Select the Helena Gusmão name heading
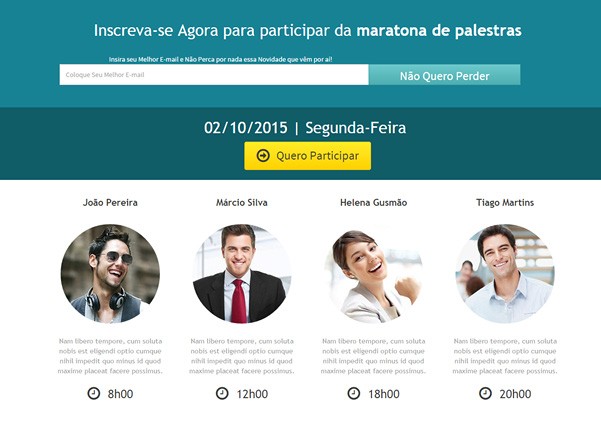 (374, 203)
